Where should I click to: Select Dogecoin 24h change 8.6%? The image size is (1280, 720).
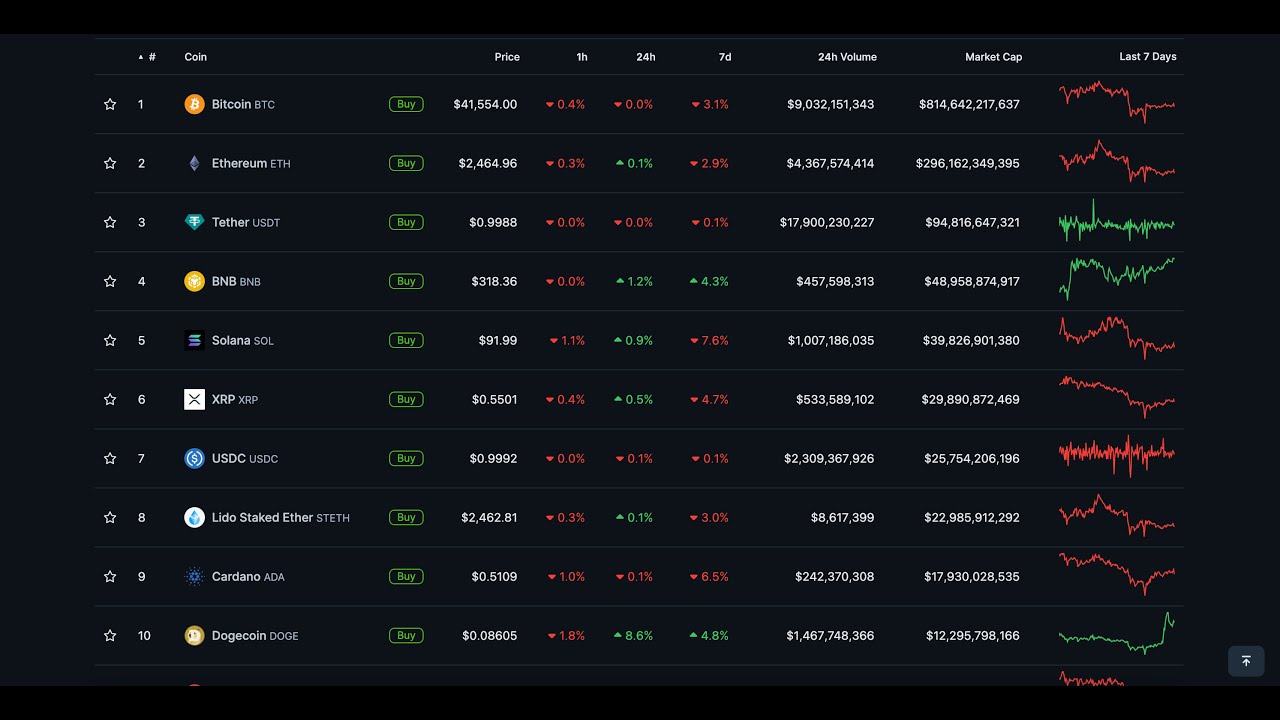click(633, 635)
